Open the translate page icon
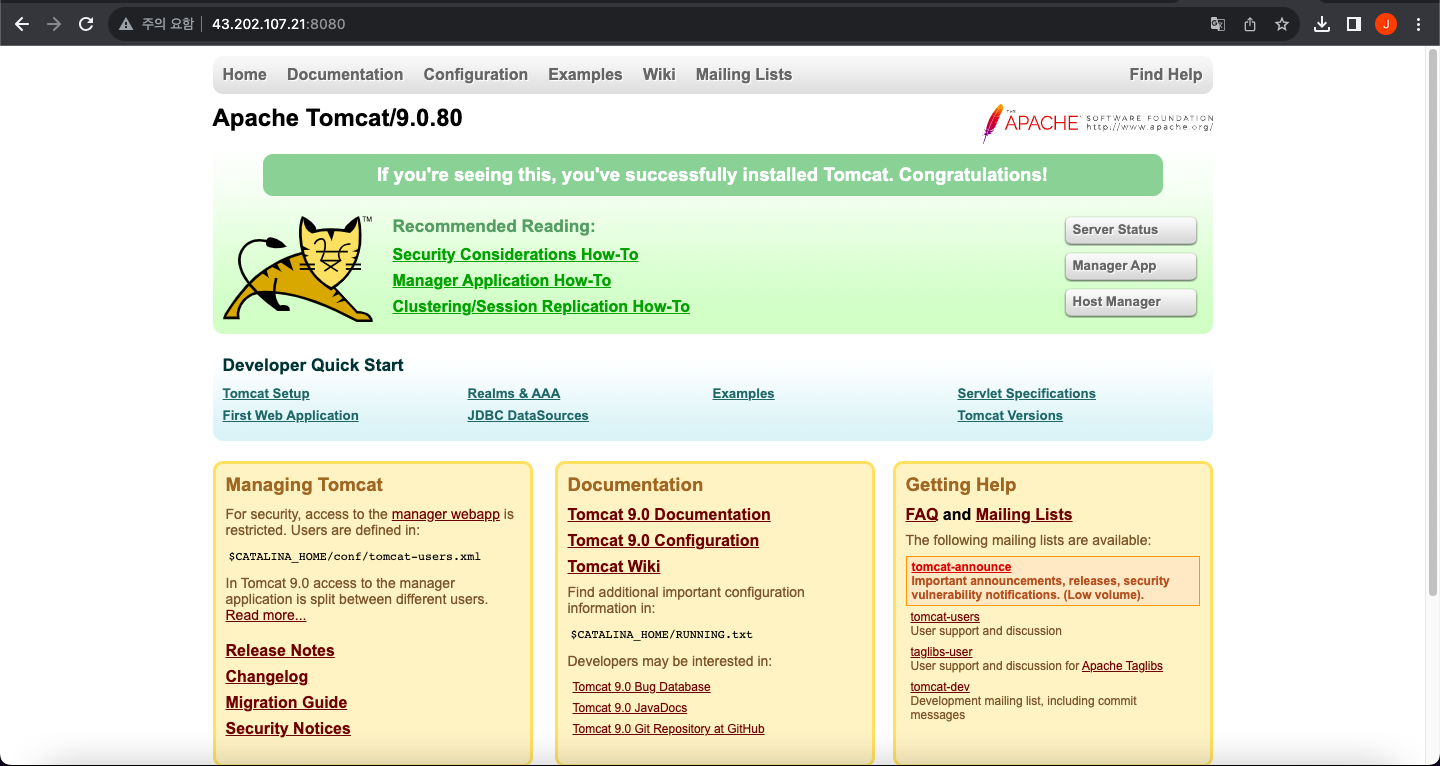 [x=1218, y=24]
